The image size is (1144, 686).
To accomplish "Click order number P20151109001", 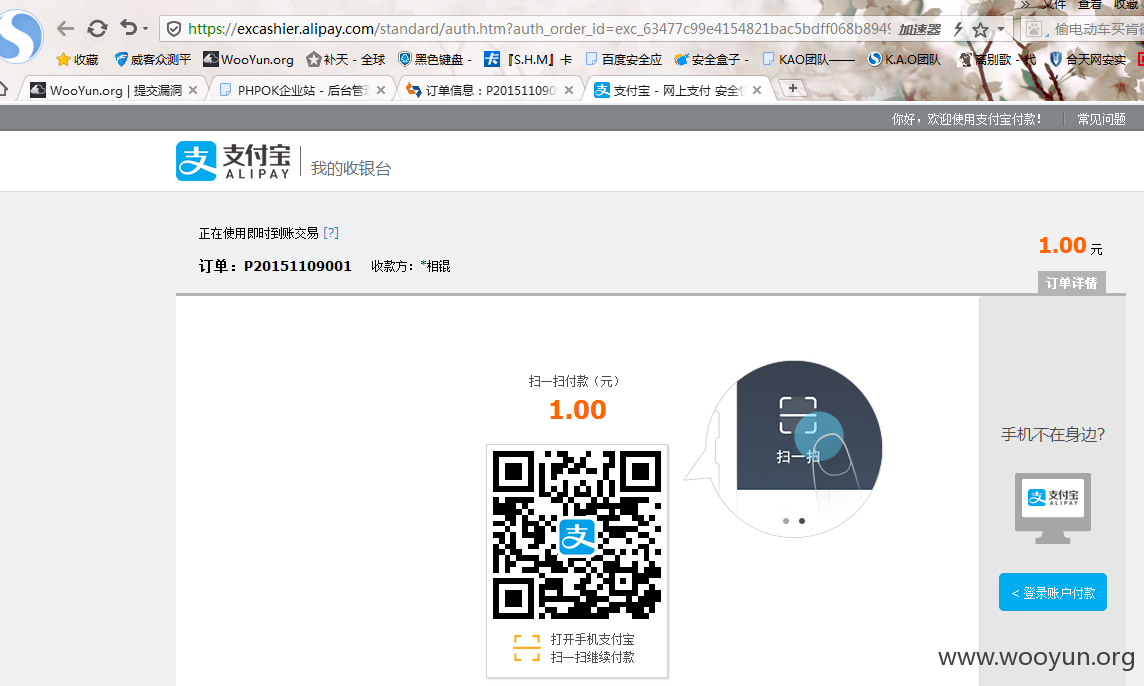I will [x=298, y=266].
